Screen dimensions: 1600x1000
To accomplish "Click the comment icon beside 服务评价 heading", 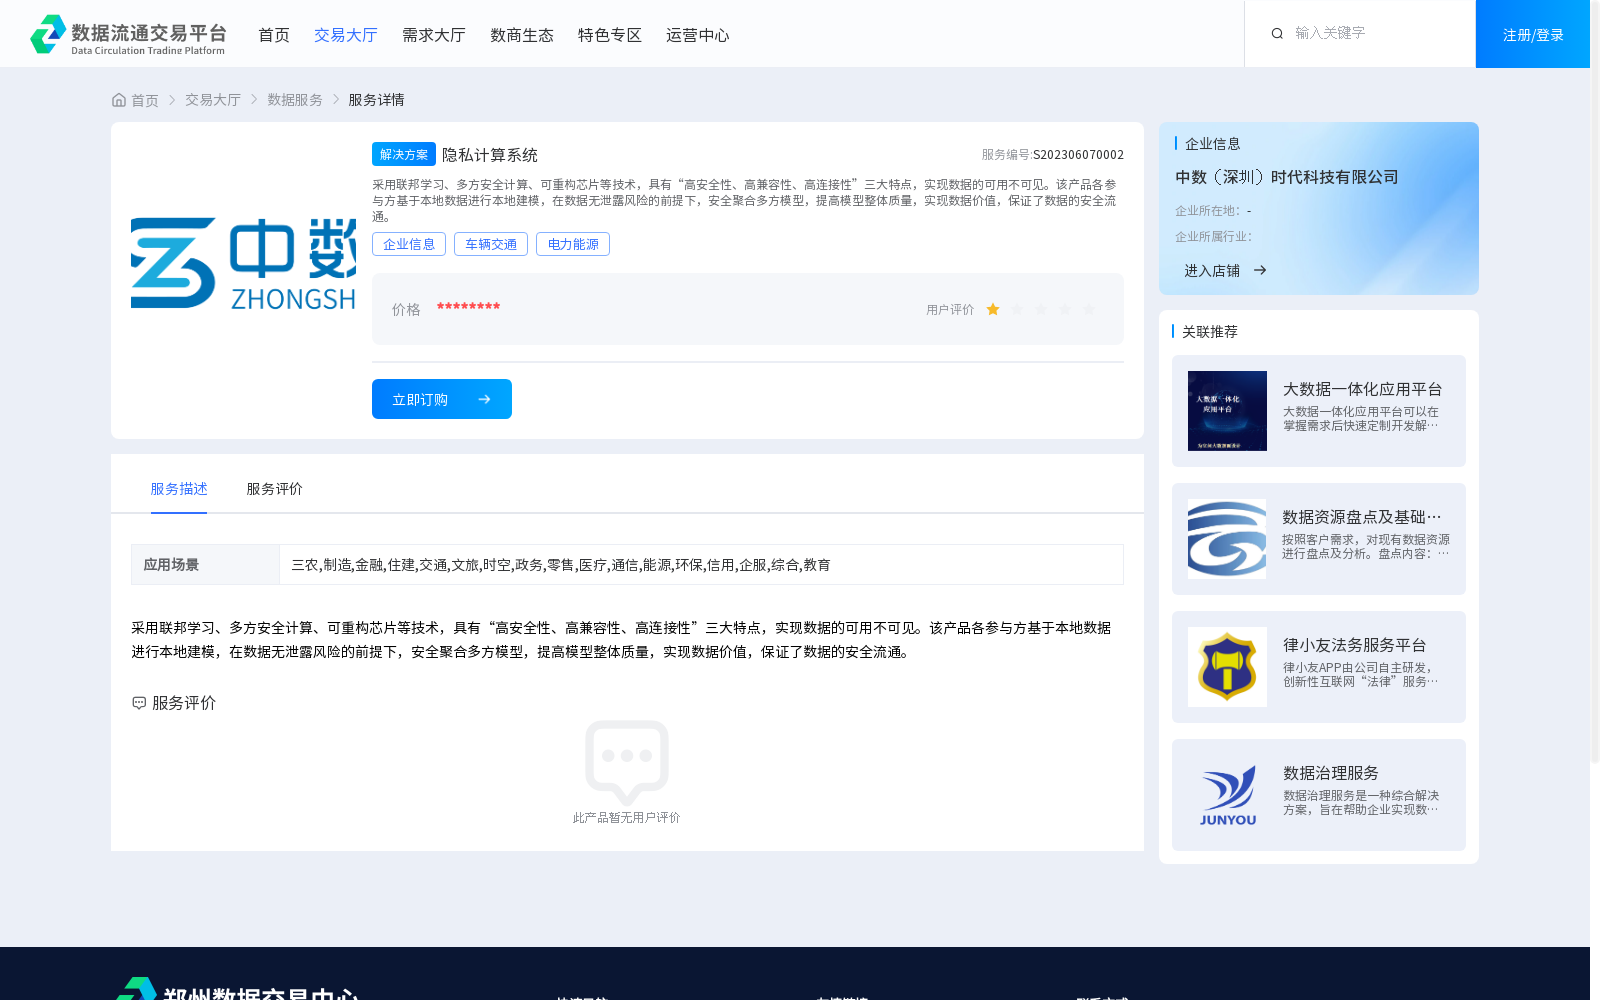I will (x=139, y=703).
